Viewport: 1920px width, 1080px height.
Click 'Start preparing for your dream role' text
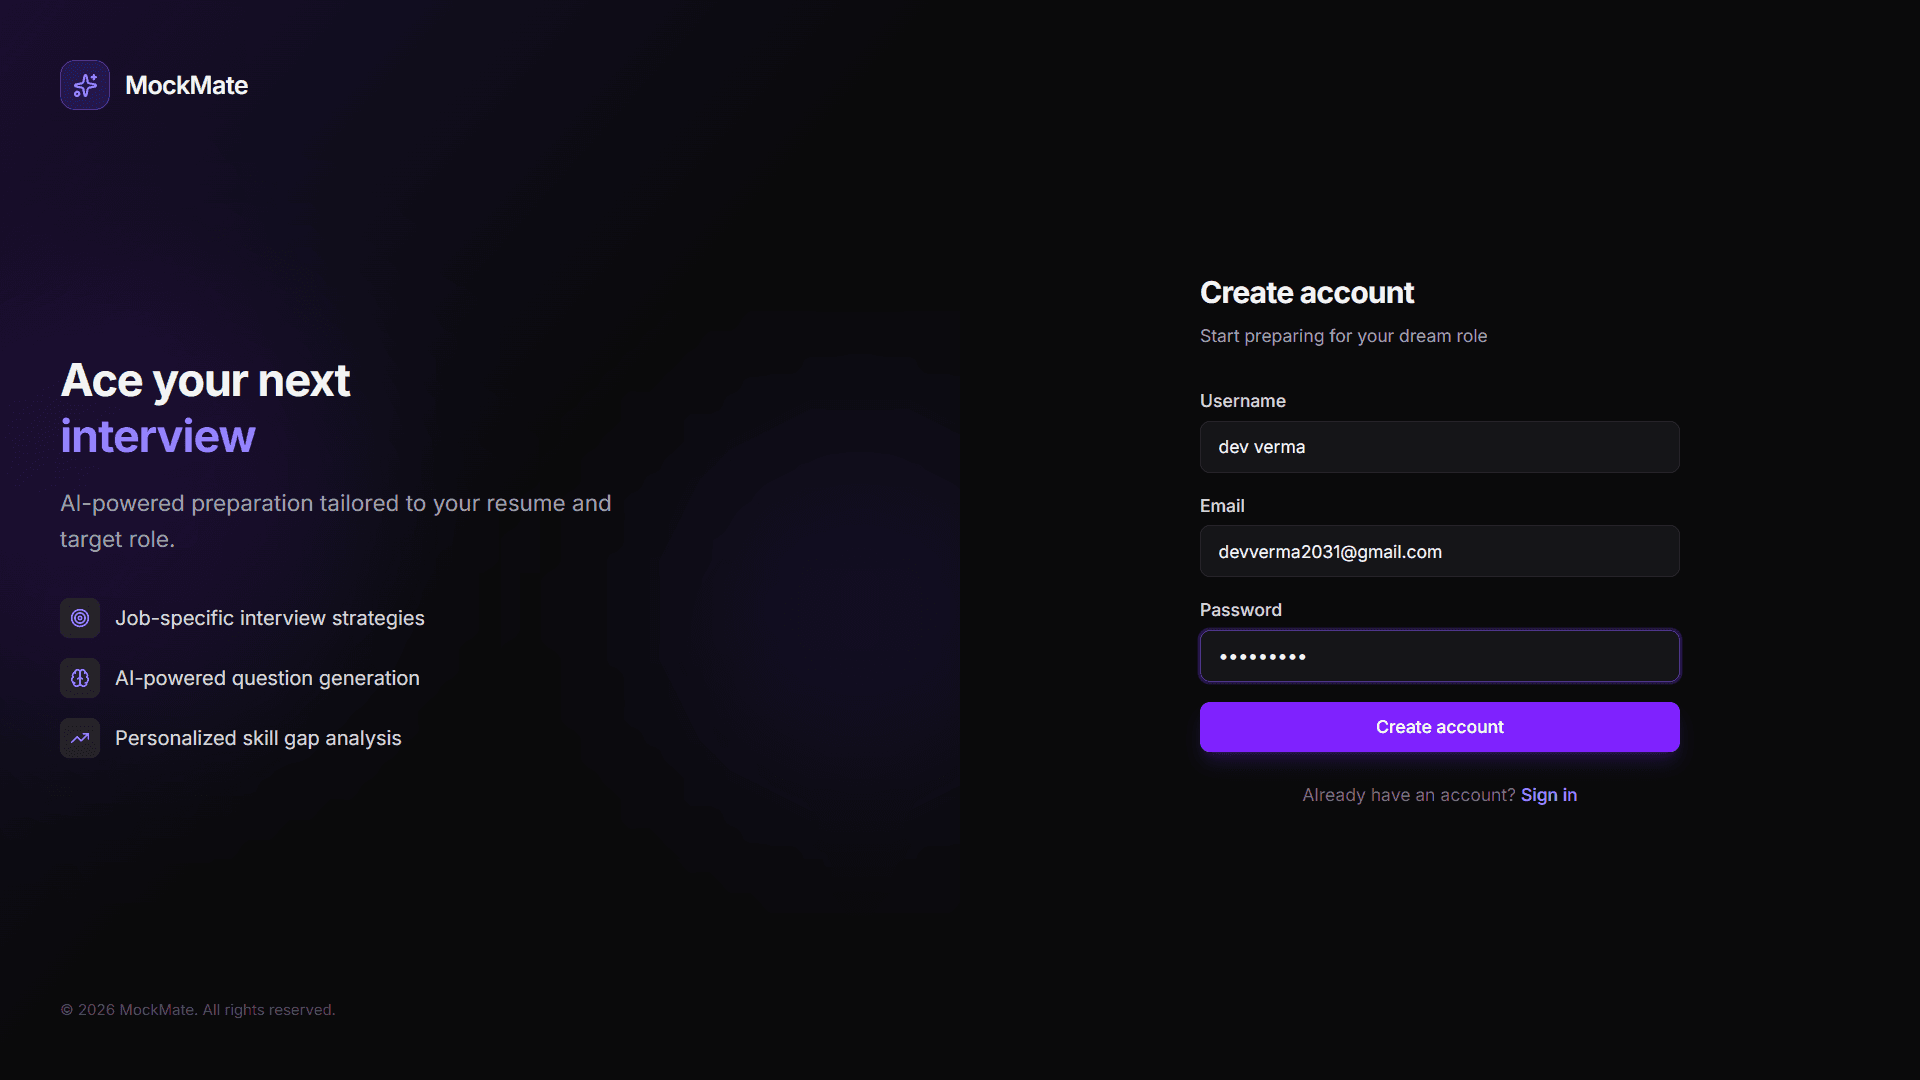pyautogui.click(x=1343, y=336)
